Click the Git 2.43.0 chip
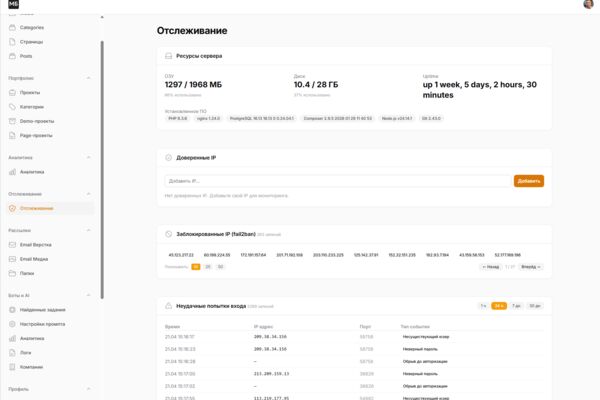The height and width of the screenshot is (400, 600). click(x=431, y=119)
